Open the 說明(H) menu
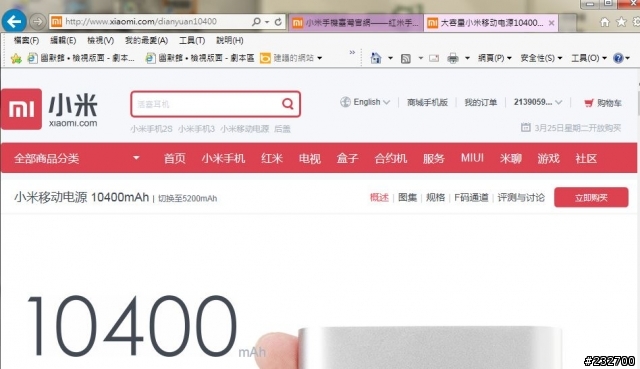Image resolution: width=640 pixels, height=369 pixels. click(x=229, y=40)
